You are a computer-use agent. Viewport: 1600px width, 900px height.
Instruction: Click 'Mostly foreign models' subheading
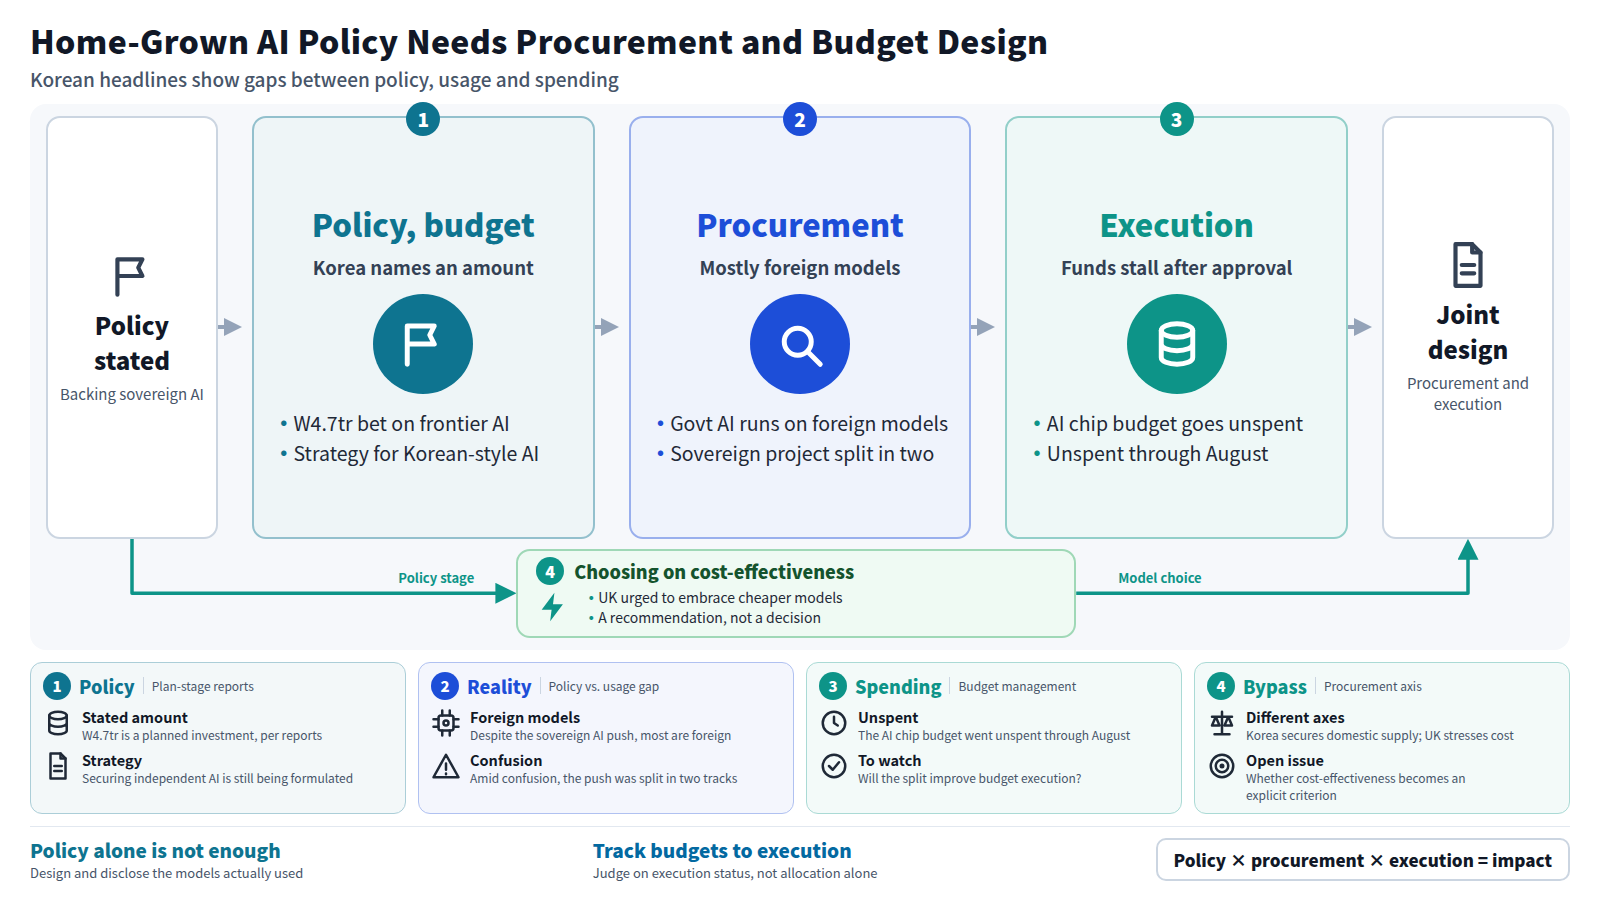(x=800, y=268)
